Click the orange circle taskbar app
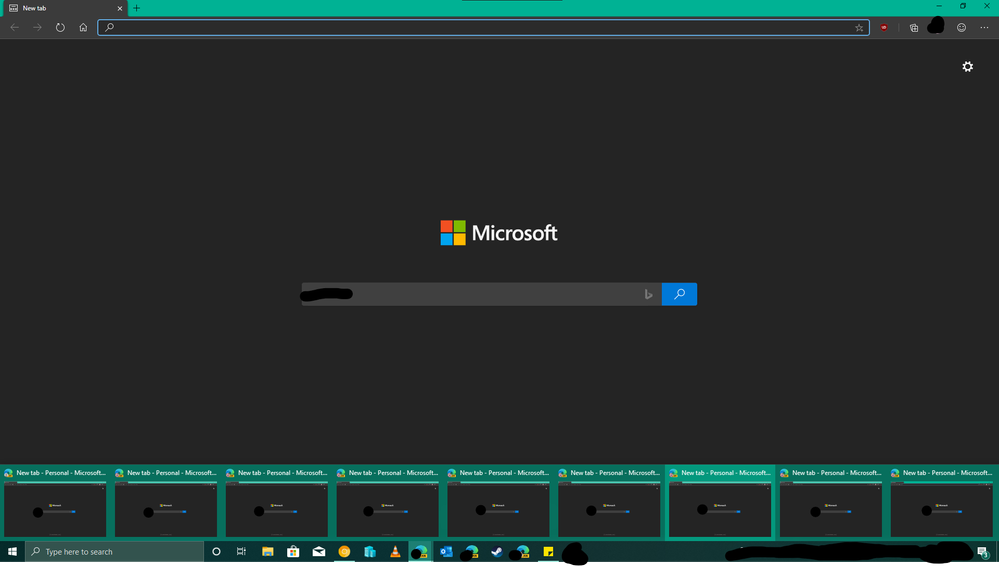Viewport: 999px width, 566px height. (x=344, y=551)
